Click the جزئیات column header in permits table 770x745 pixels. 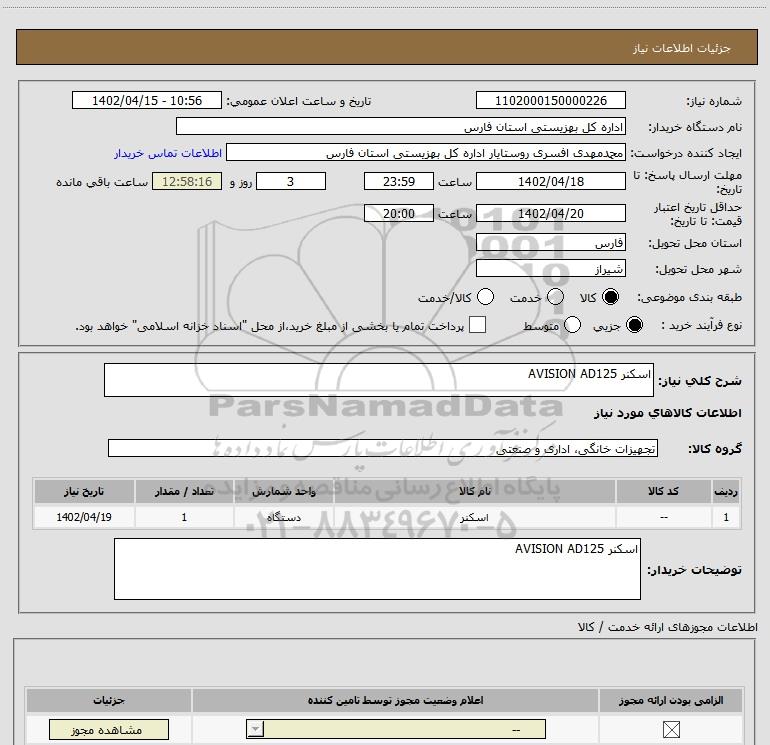tap(109, 700)
